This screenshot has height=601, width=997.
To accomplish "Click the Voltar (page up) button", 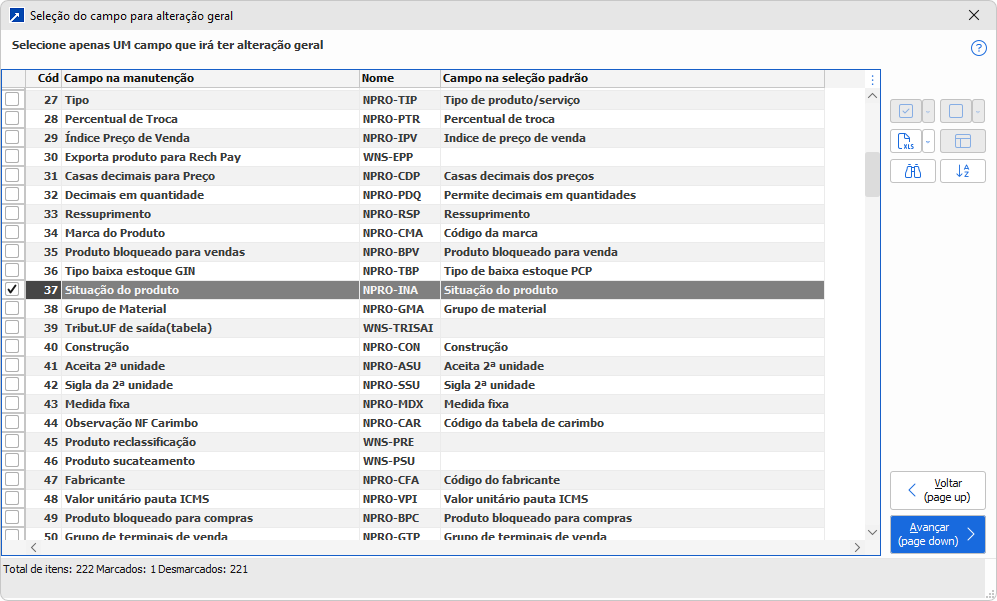I will pos(937,490).
